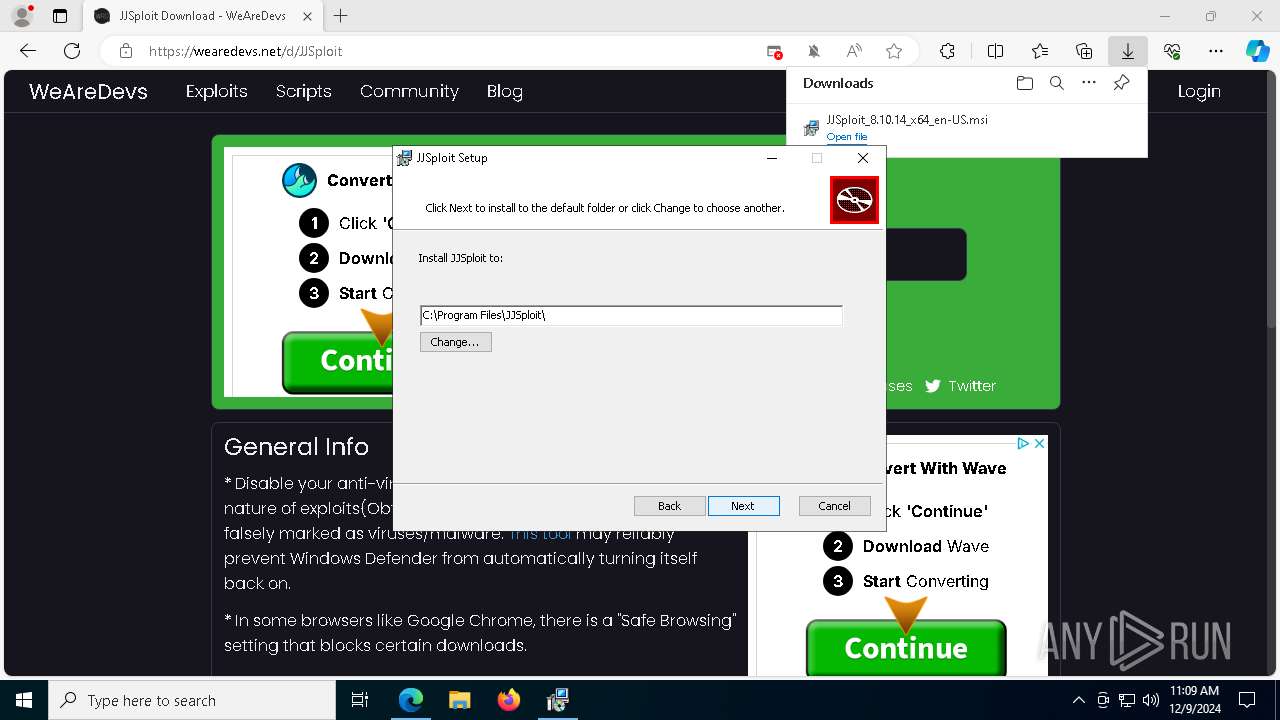Click the Login link
This screenshot has width=1280, height=720.
click(x=1199, y=91)
